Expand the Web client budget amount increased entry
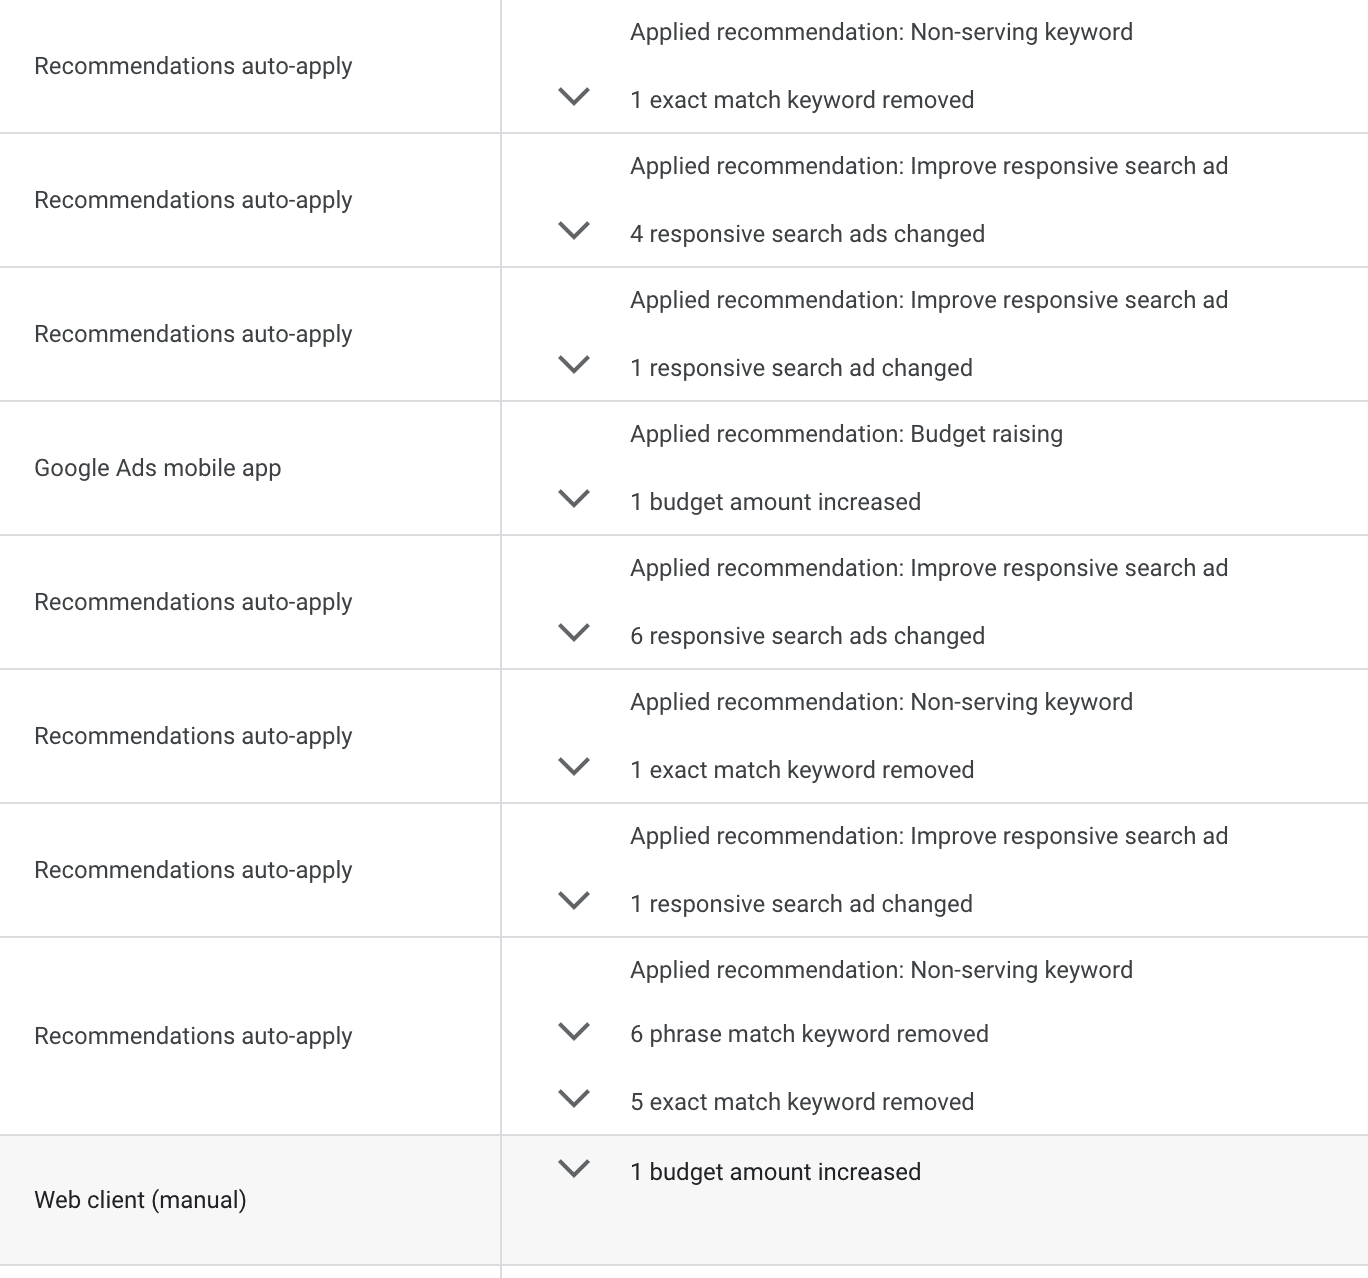 (574, 1170)
